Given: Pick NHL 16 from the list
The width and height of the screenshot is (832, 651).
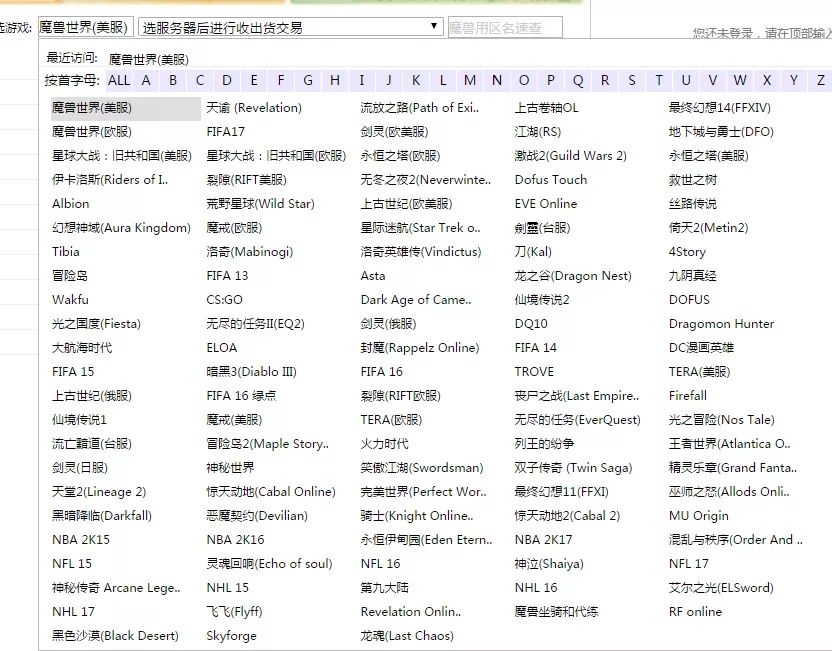Looking at the screenshot, I should (x=536, y=588).
